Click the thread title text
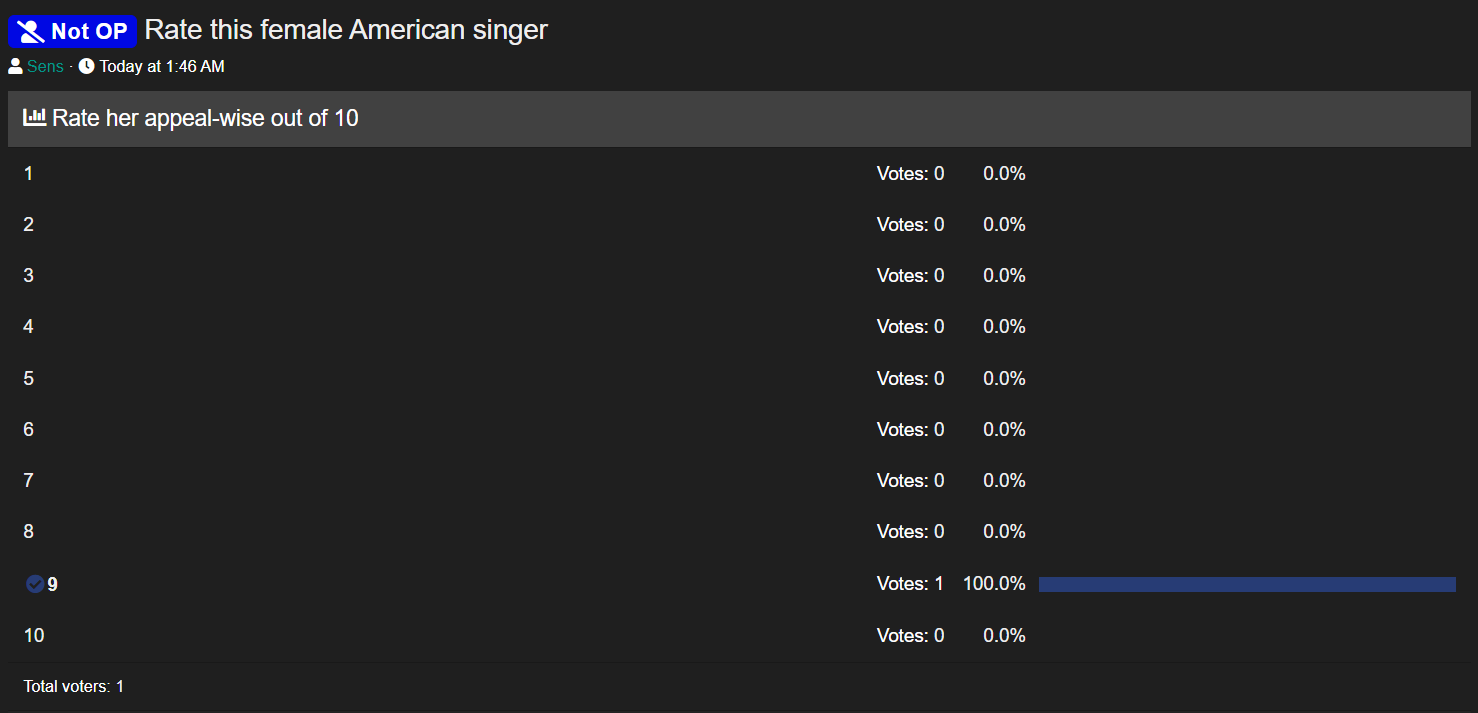Image resolution: width=1478 pixels, height=713 pixels. pos(346,30)
